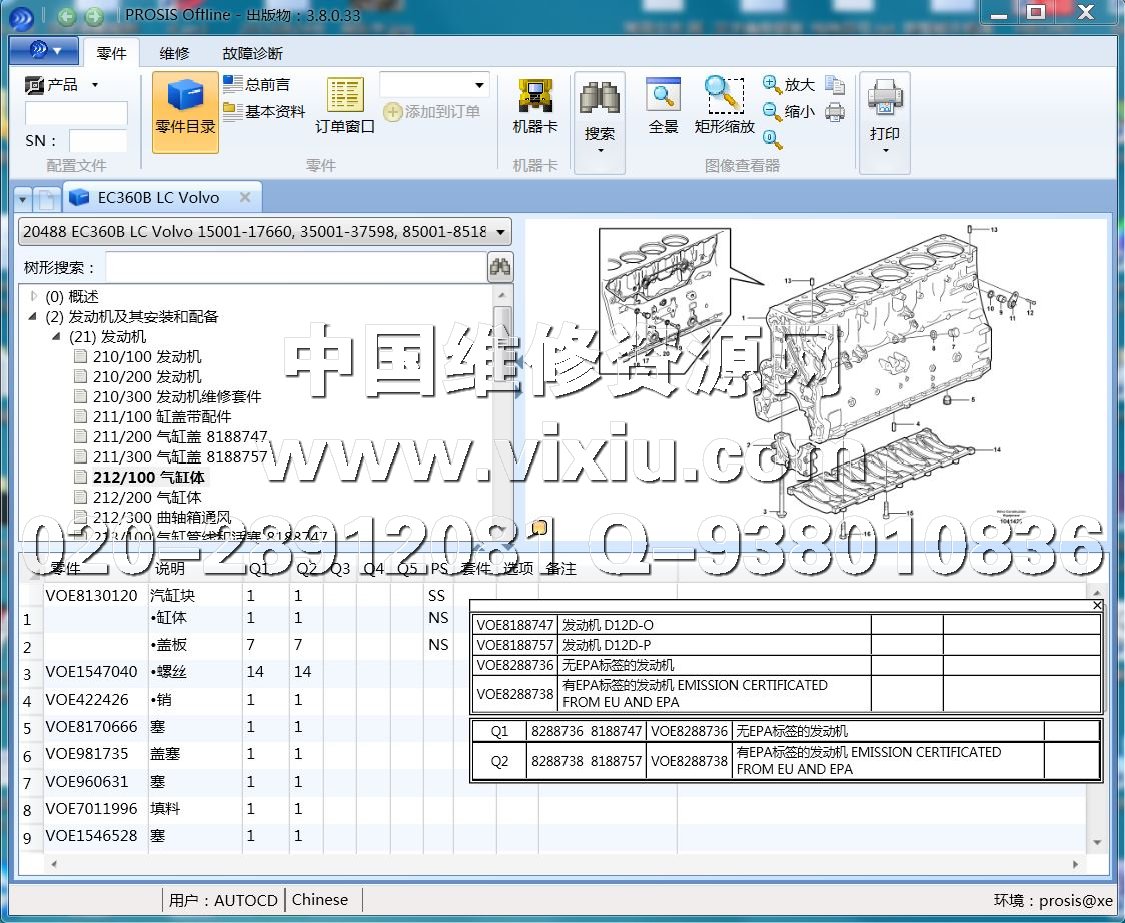The width and height of the screenshot is (1125, 923).
Task: Click the binoculars beside the tree search field
Action: [x=500, y=267]
